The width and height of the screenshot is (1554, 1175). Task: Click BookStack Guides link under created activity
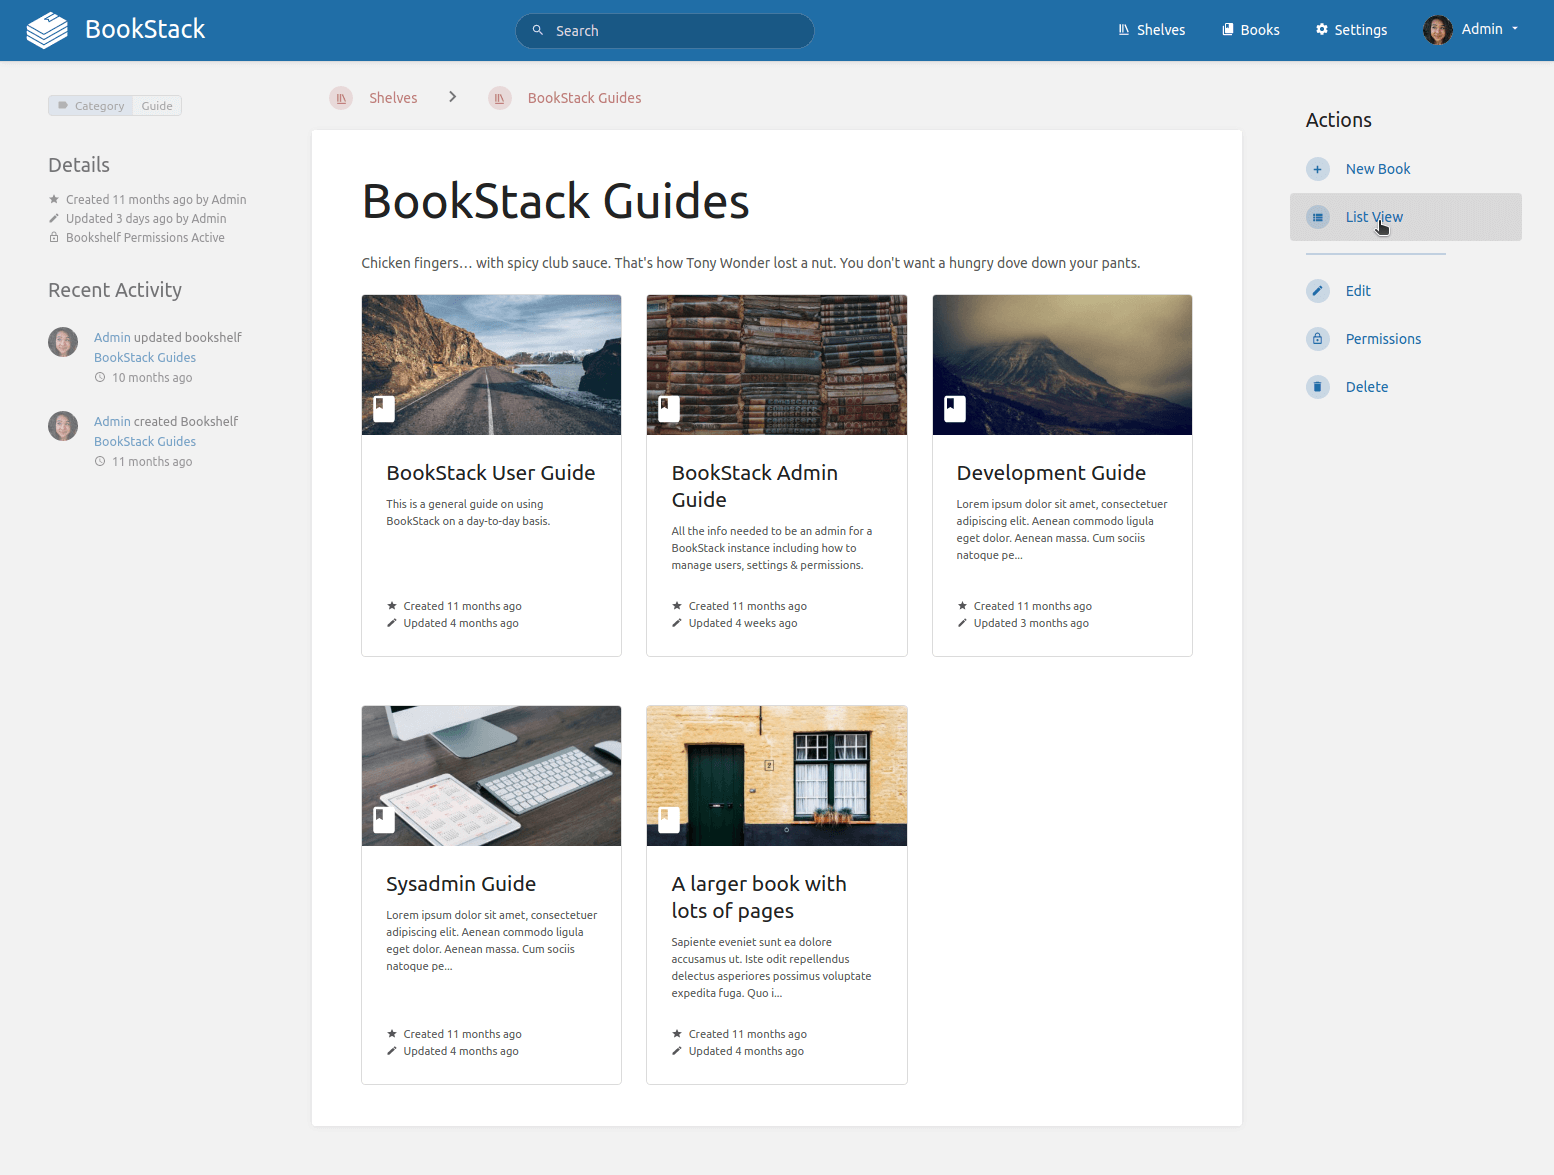pyautogui.click(x=145, y=442)
